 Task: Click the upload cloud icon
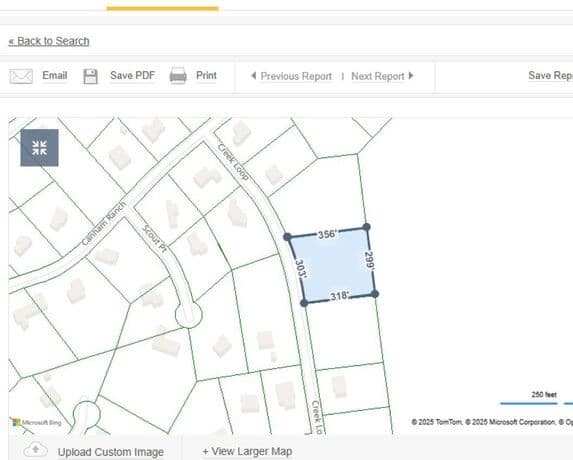coord(35,450)
